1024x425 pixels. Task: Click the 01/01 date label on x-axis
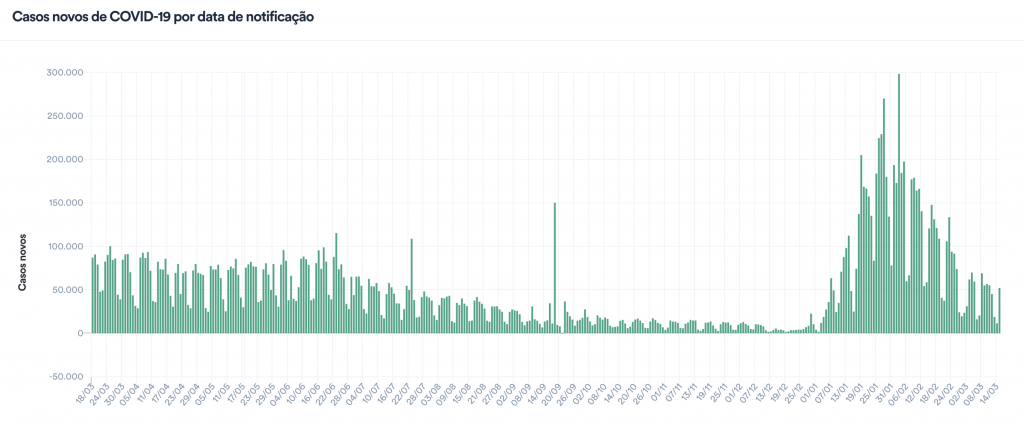(x=811, y=394)
